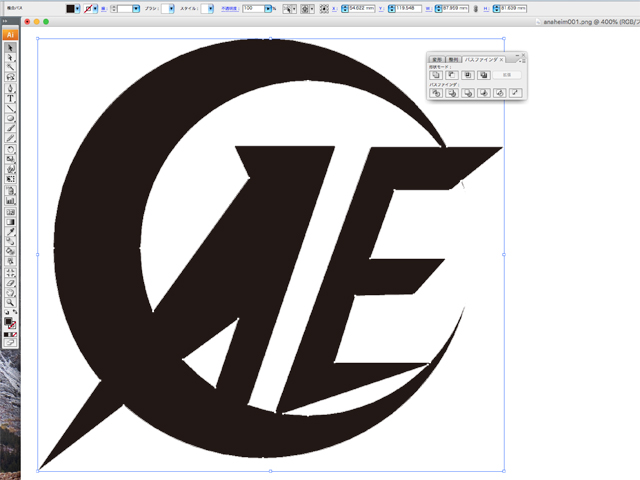Viewport: 640px width, 480px height.
Task: Click Exclude shape mode button
Action: 484,75
